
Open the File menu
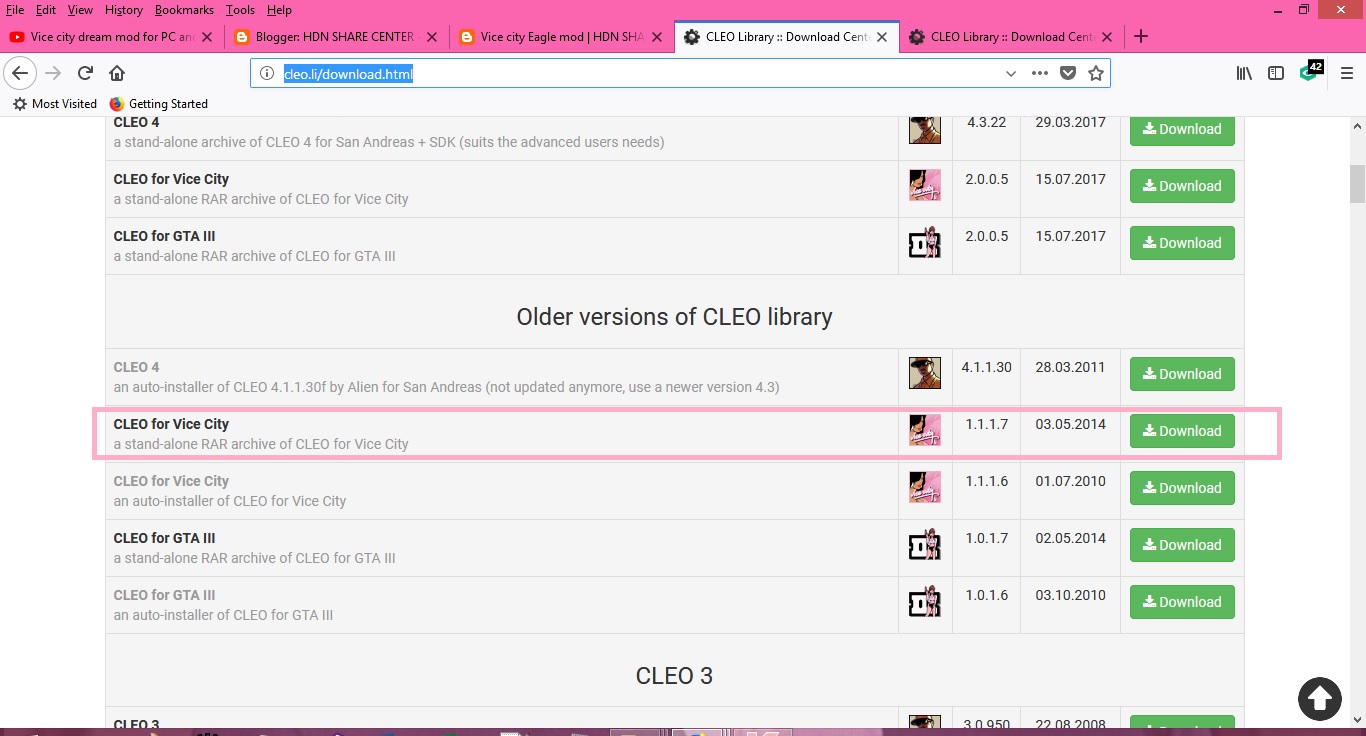point(15,10)
